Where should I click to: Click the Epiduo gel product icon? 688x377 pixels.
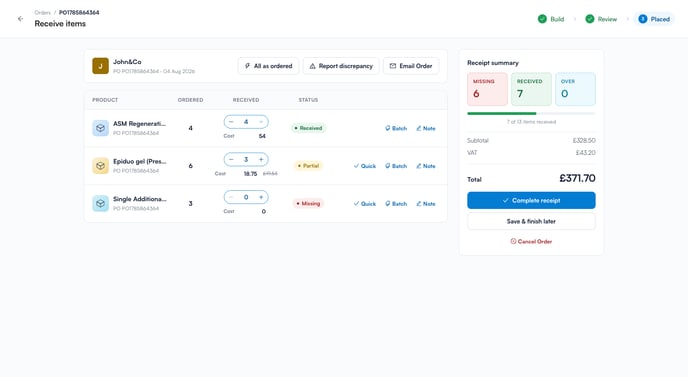[x=100, y=166]
